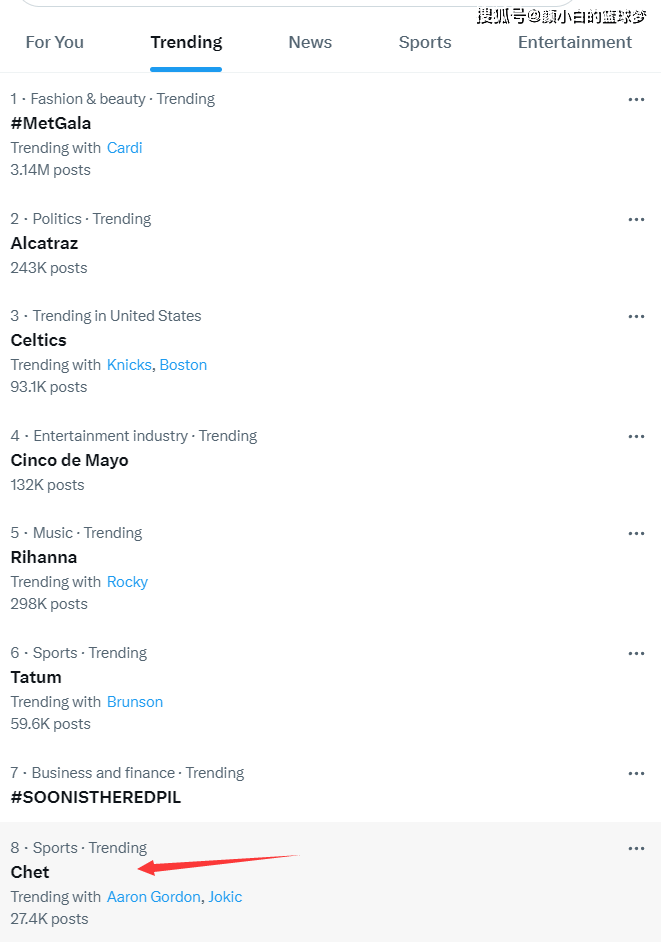
Task: Open more options for #MetGala trend
Action: (x=636, y=99)
